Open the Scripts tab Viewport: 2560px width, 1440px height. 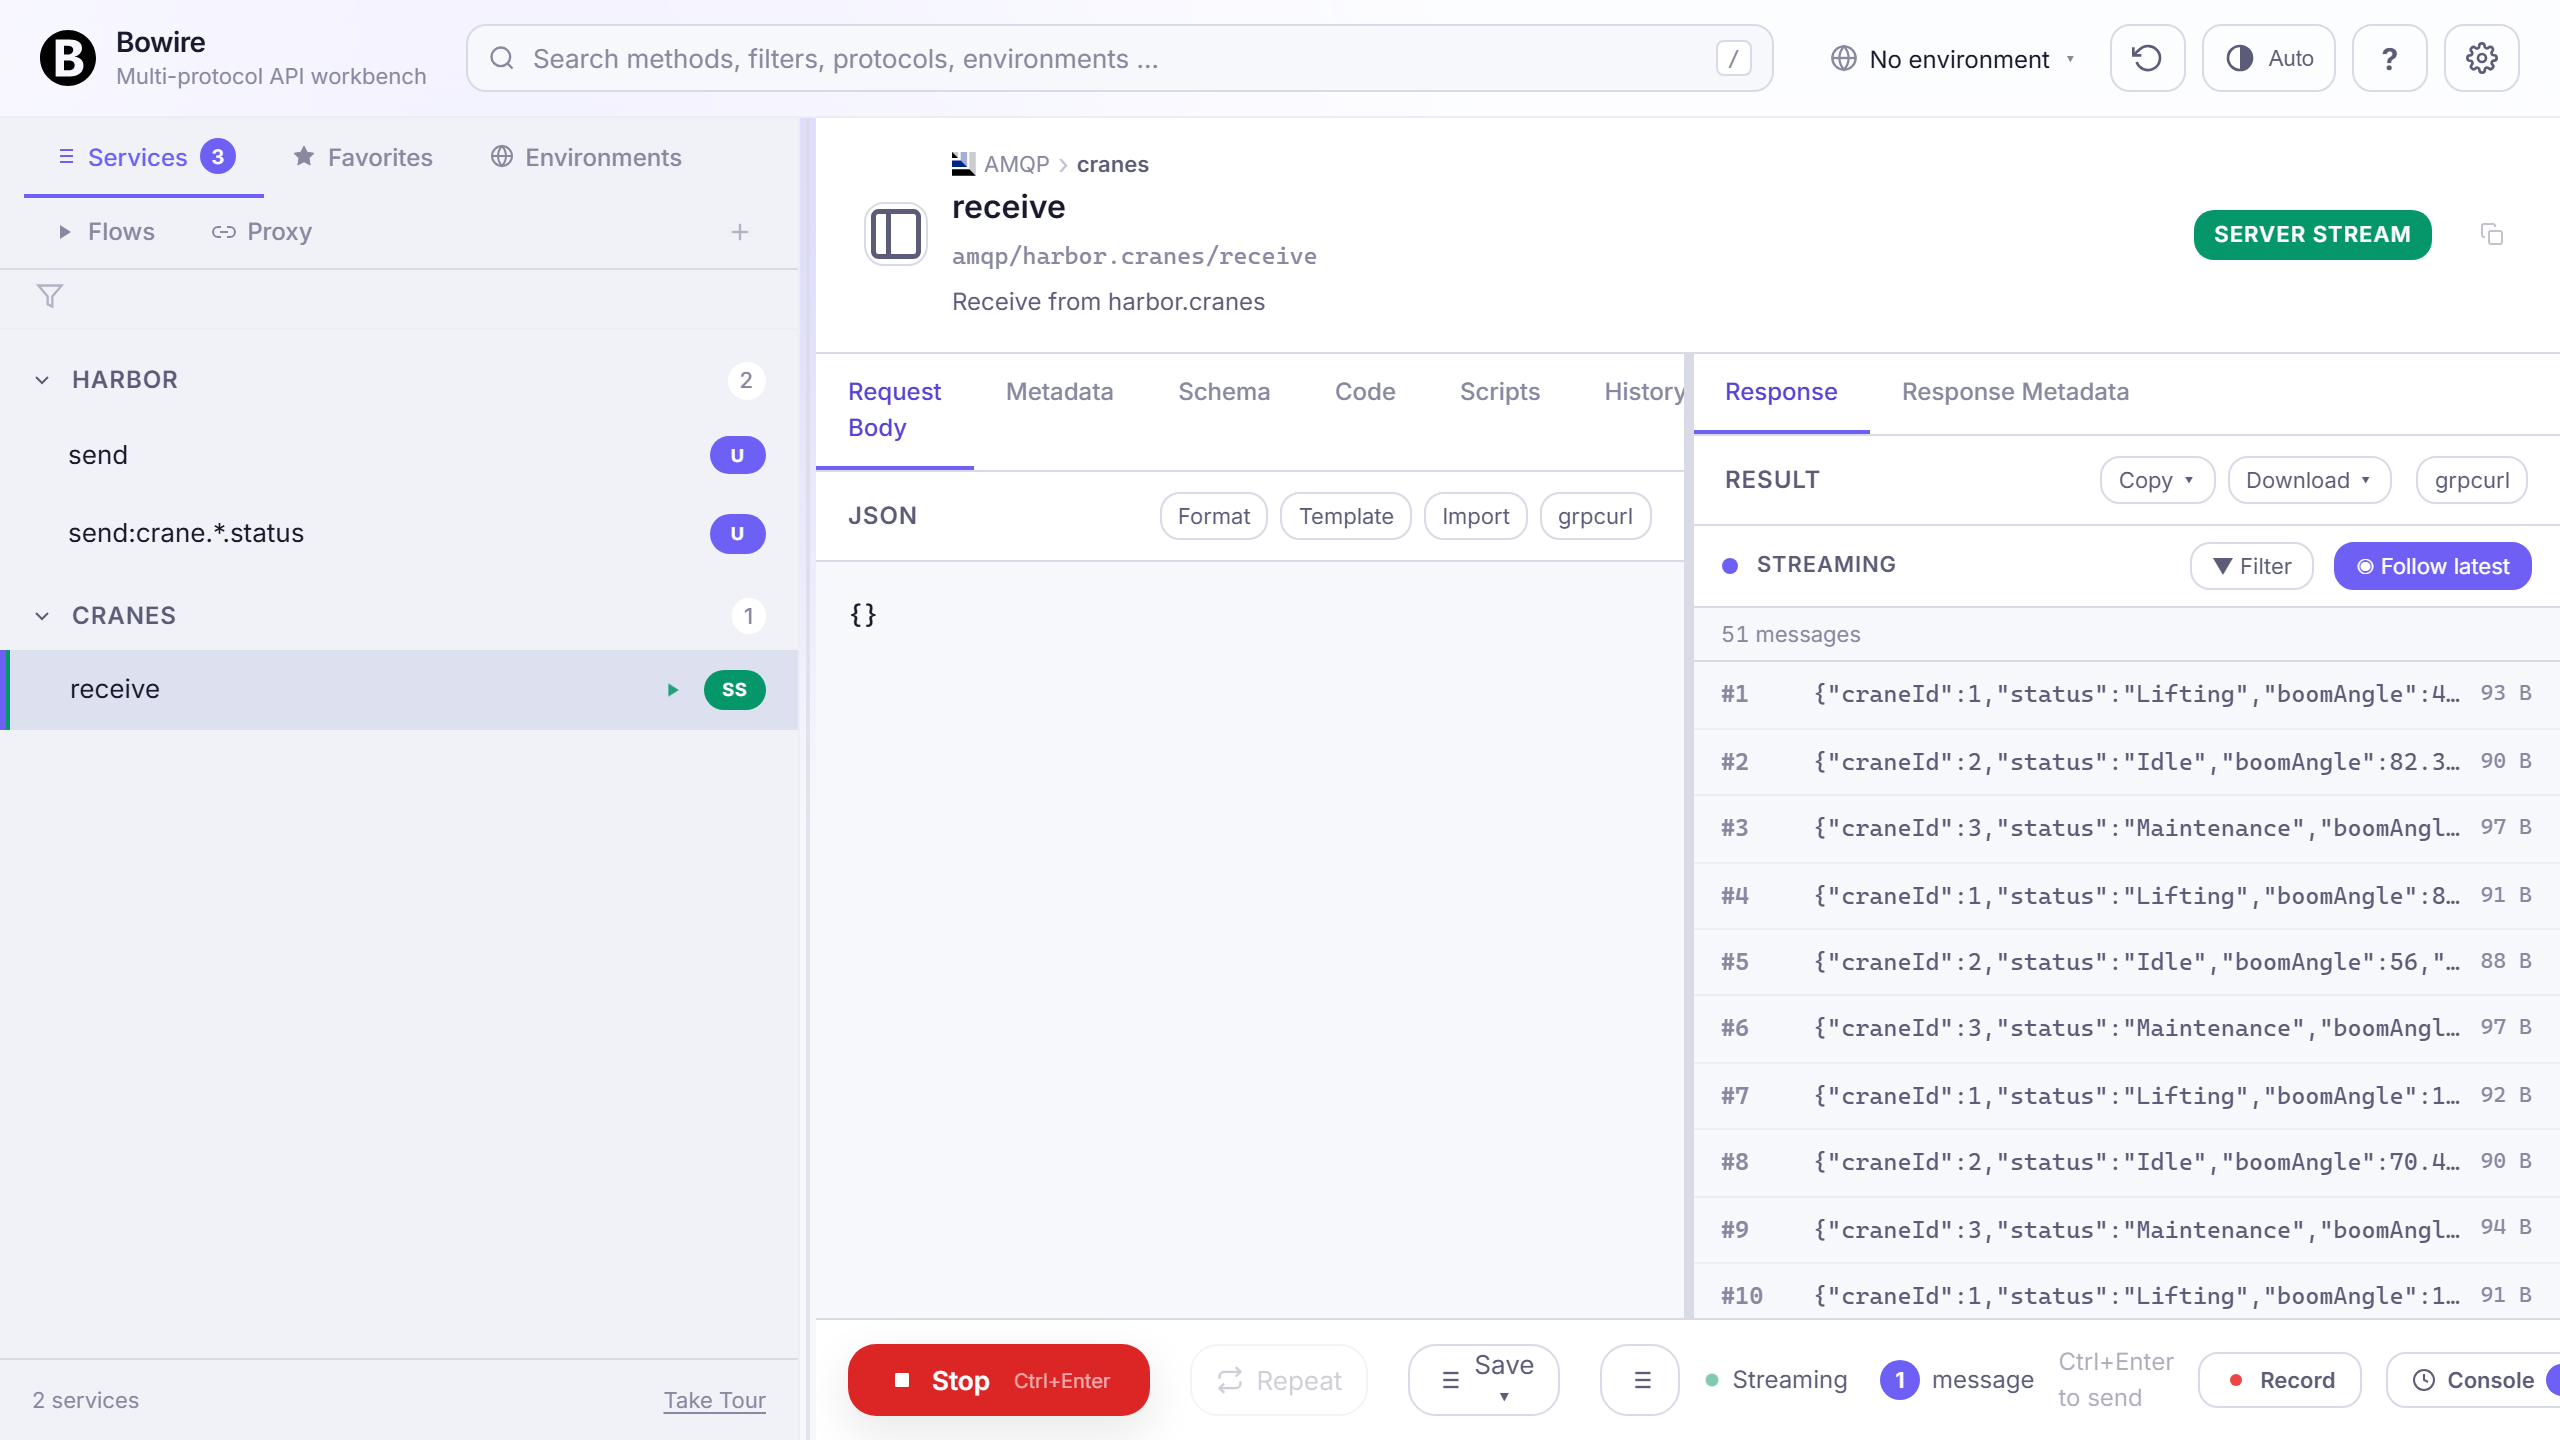pos(1500,392)
